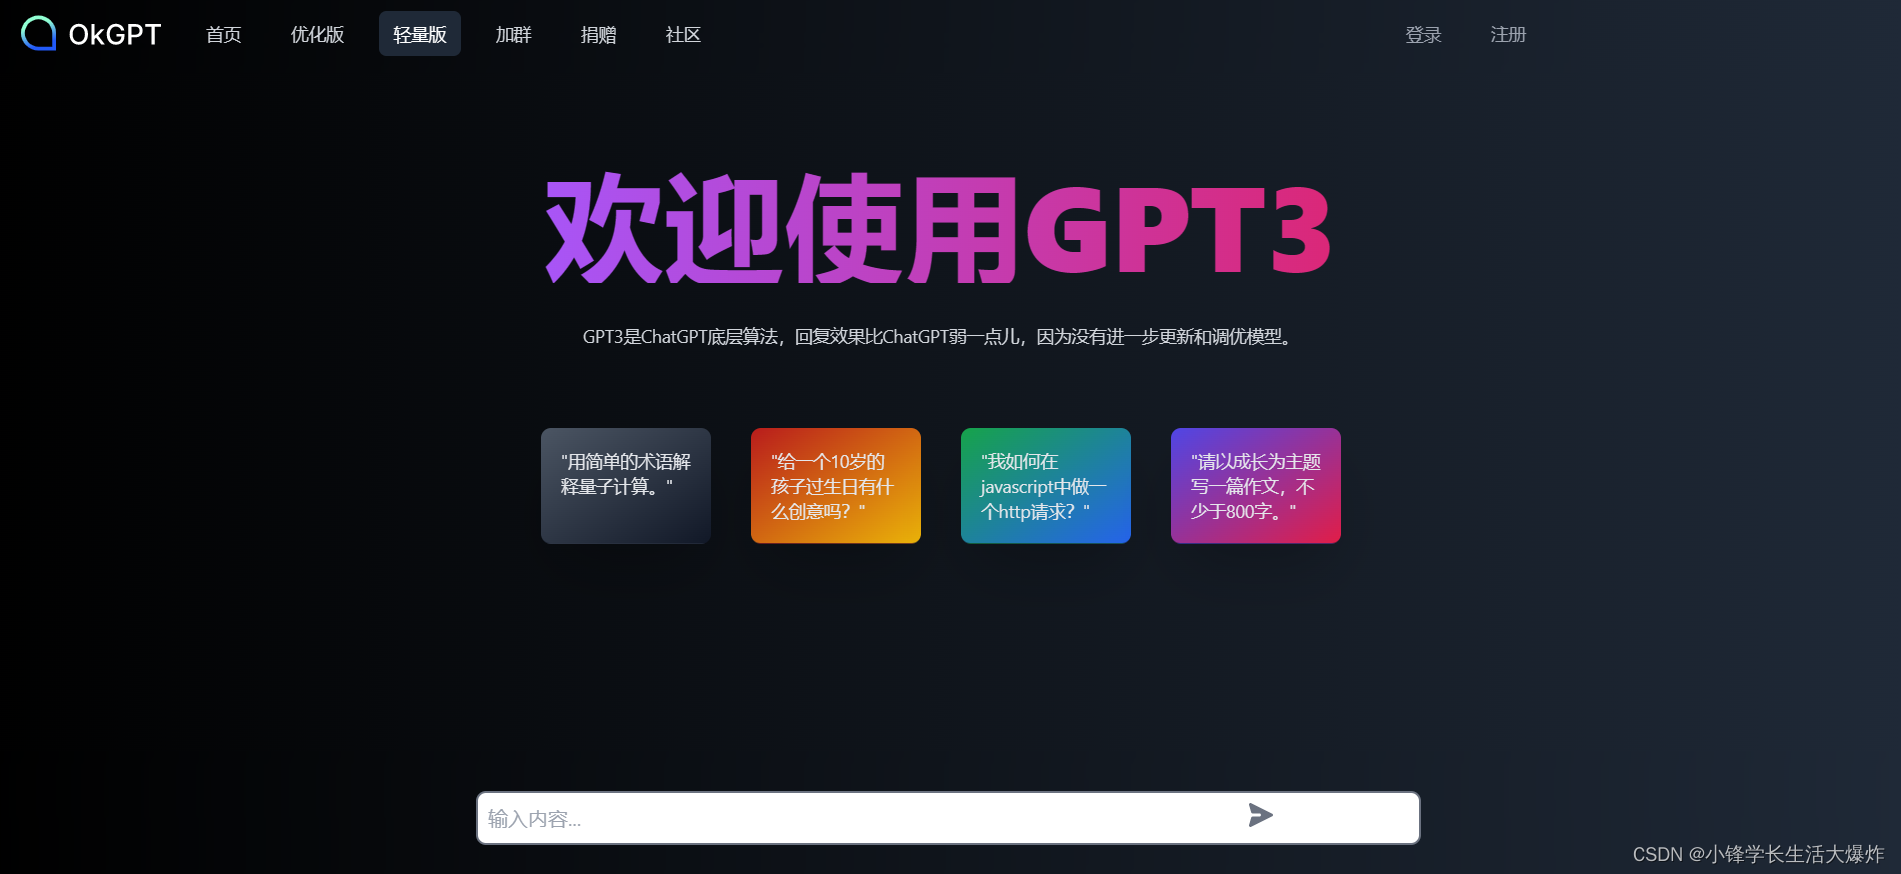Open the 首页 nav item
The width and height of the screenshot is (1901, 874).
pyautogui.click(x=224, y=35)
